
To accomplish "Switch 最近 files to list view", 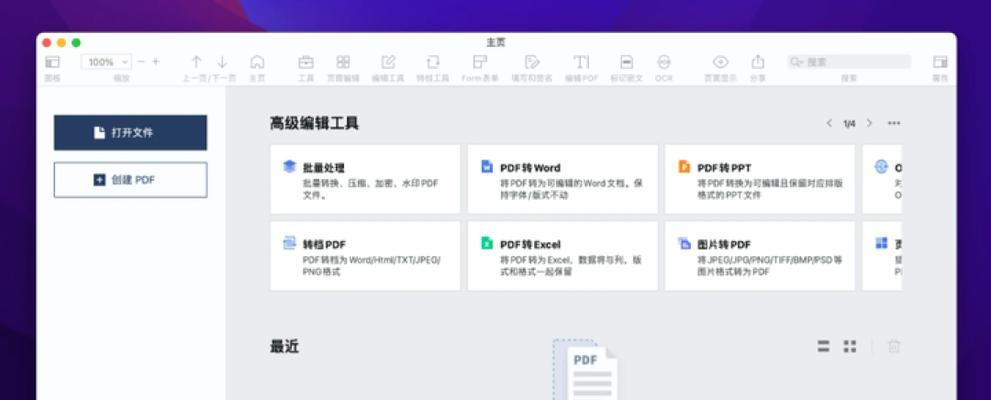I will point(824,346).
